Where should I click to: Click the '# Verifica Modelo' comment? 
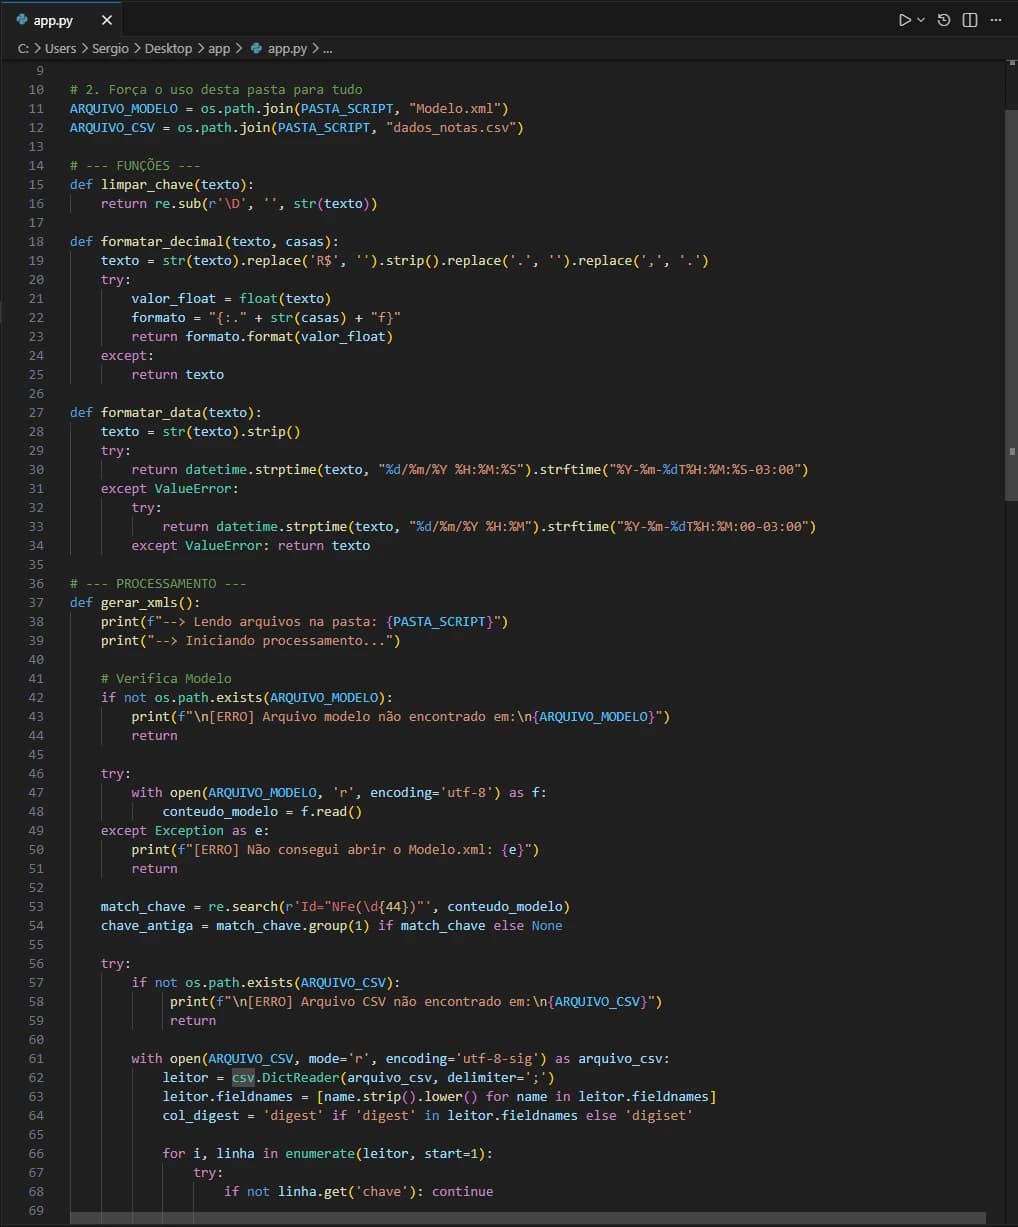[x=166, y=678]
